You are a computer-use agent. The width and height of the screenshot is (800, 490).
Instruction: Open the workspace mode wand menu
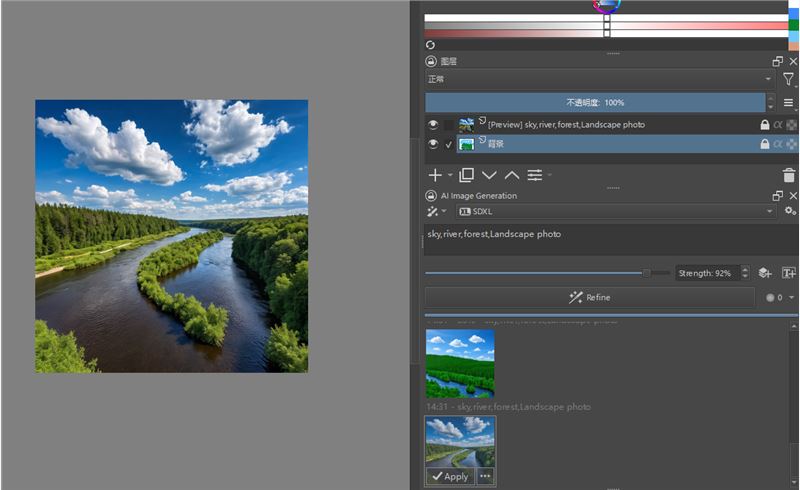(x=436, y=211)
